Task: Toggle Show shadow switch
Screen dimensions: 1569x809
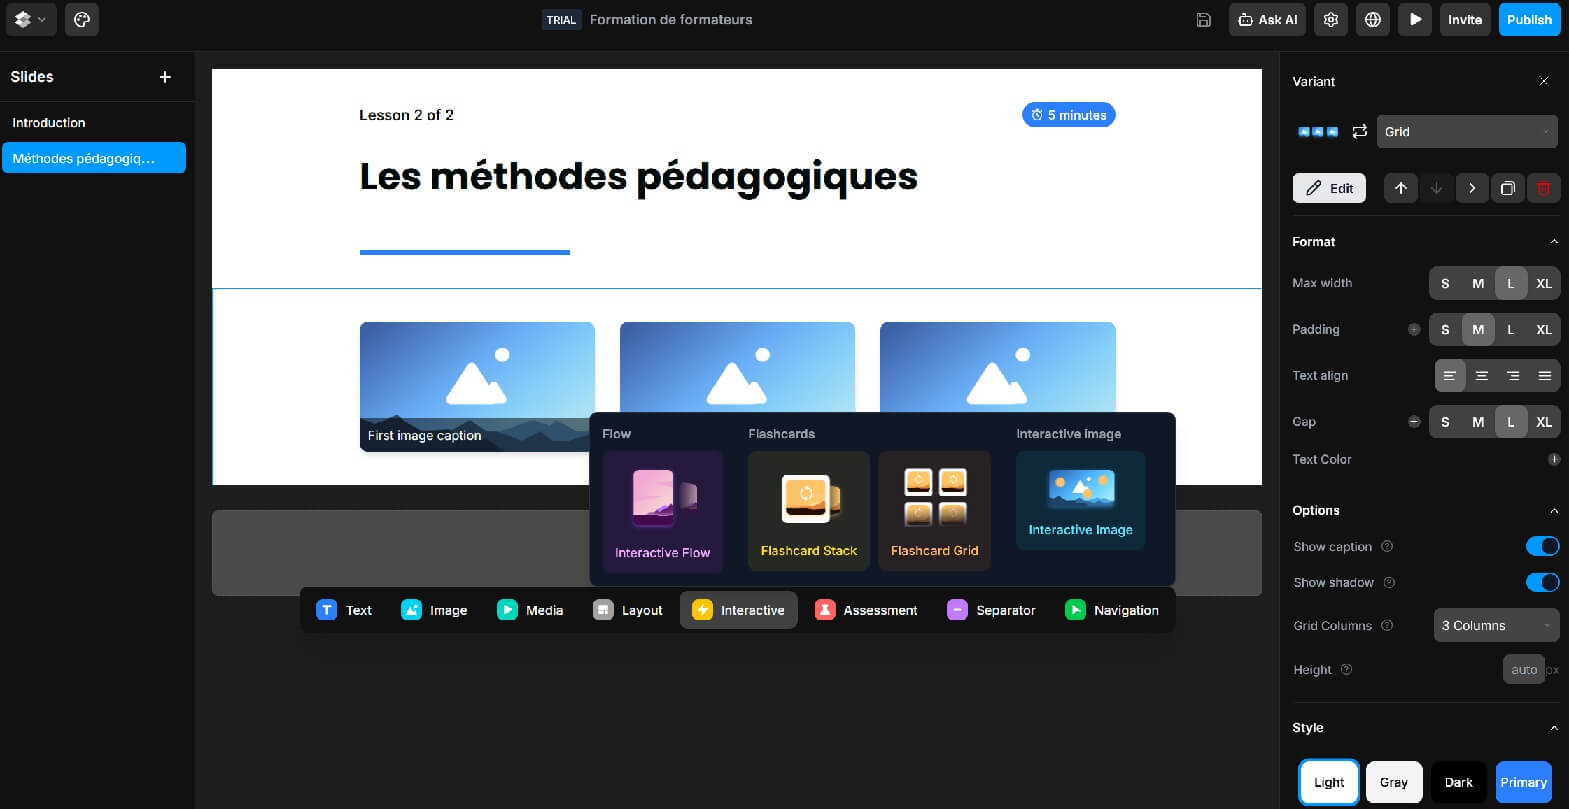Action: (x=1542, y=582)
